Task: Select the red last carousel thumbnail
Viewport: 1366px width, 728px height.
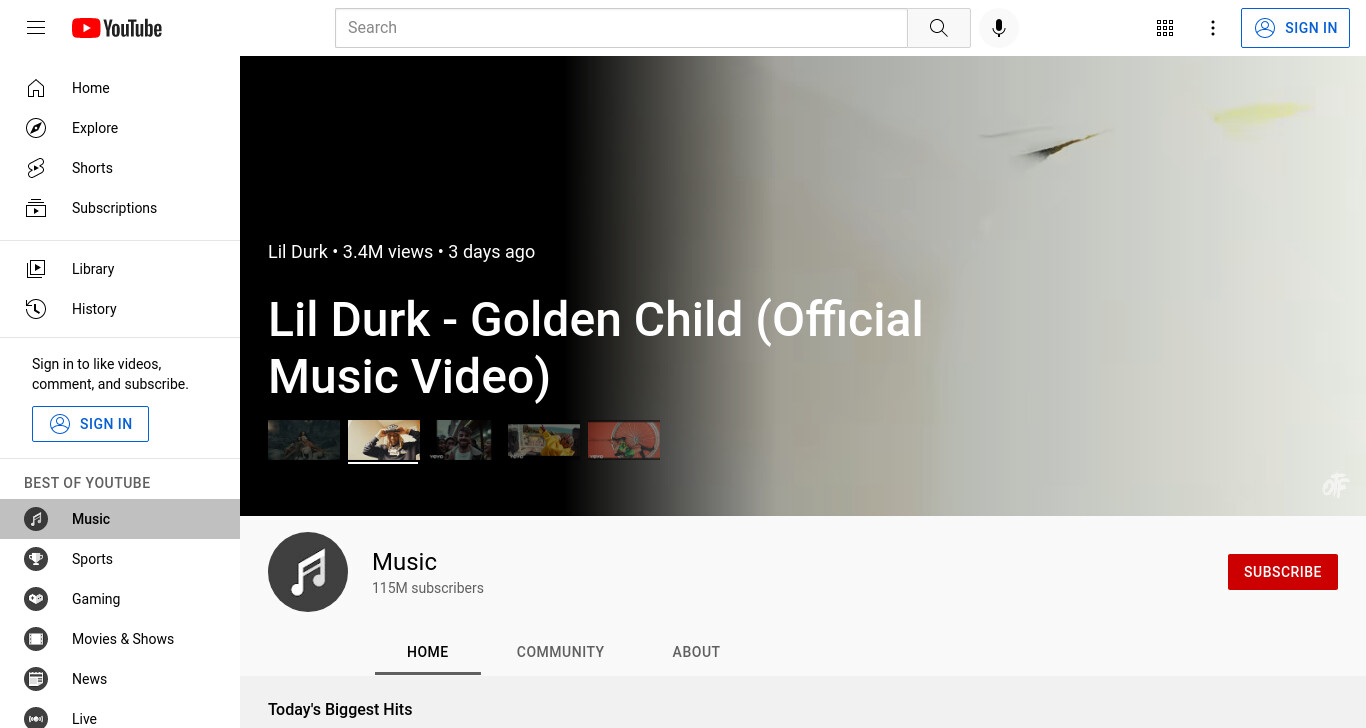Action: [x=624, y=440]
